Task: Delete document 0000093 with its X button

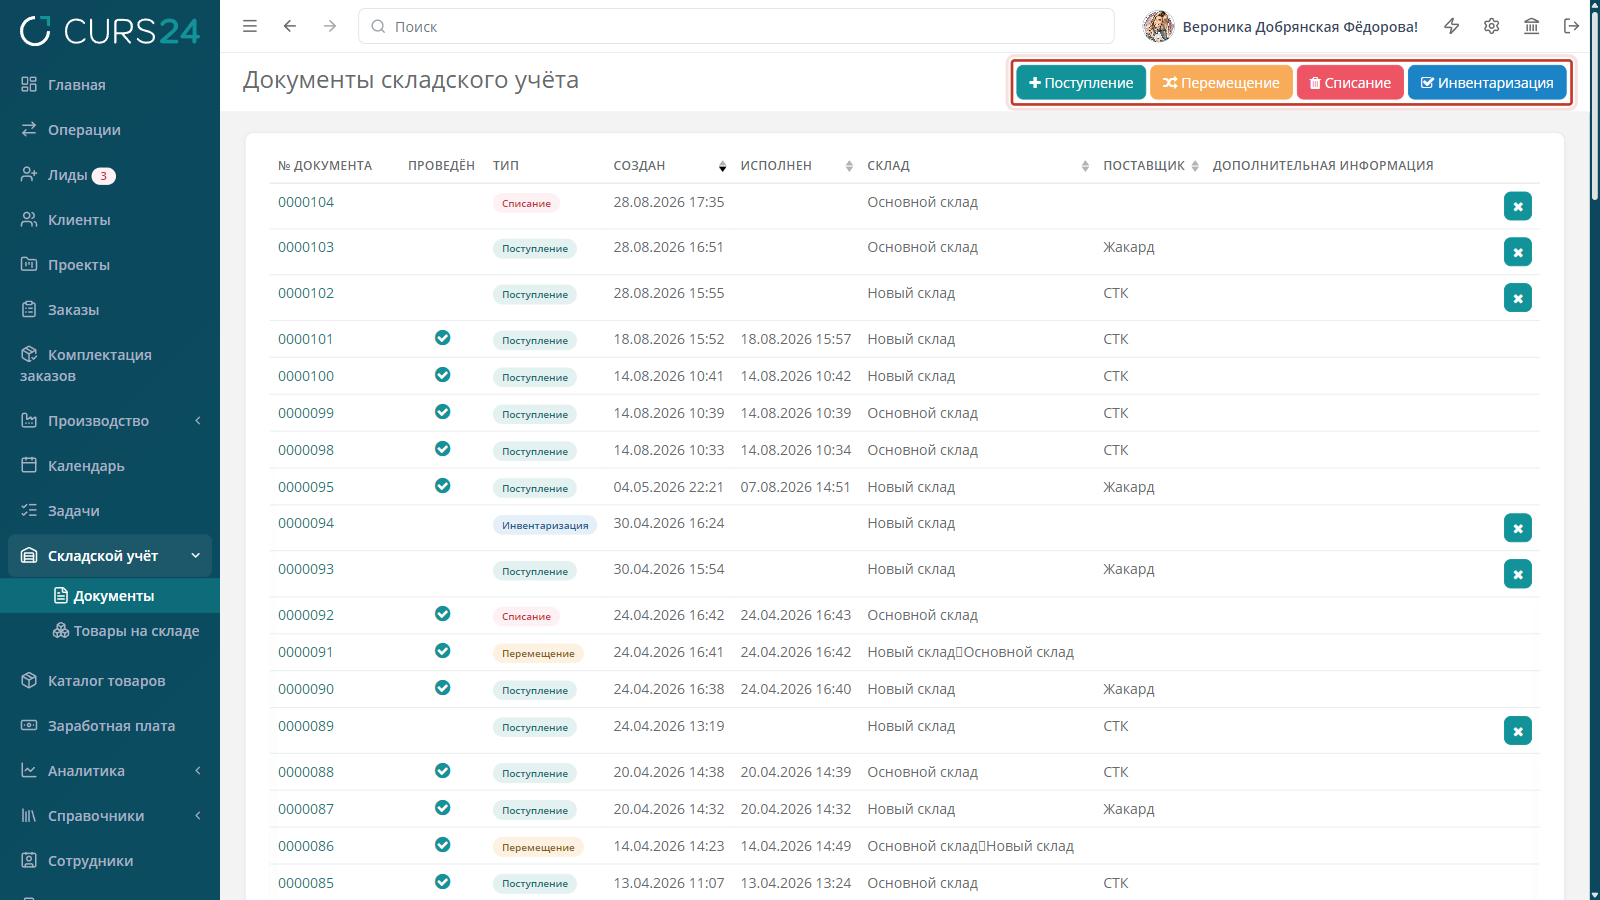Action: 1518,574
